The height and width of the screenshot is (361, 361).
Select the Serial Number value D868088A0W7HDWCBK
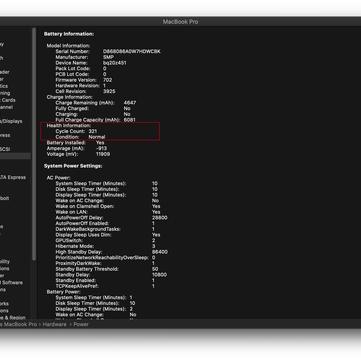pyautogui.click(x=131, y=52)
